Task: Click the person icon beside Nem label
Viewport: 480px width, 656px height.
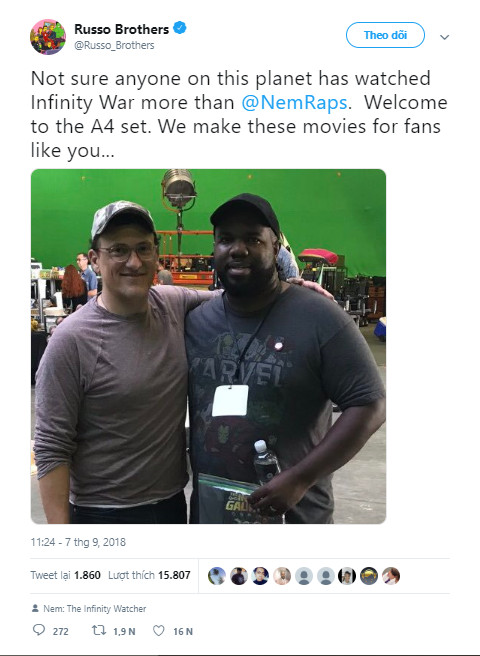Action: point(35,608)
